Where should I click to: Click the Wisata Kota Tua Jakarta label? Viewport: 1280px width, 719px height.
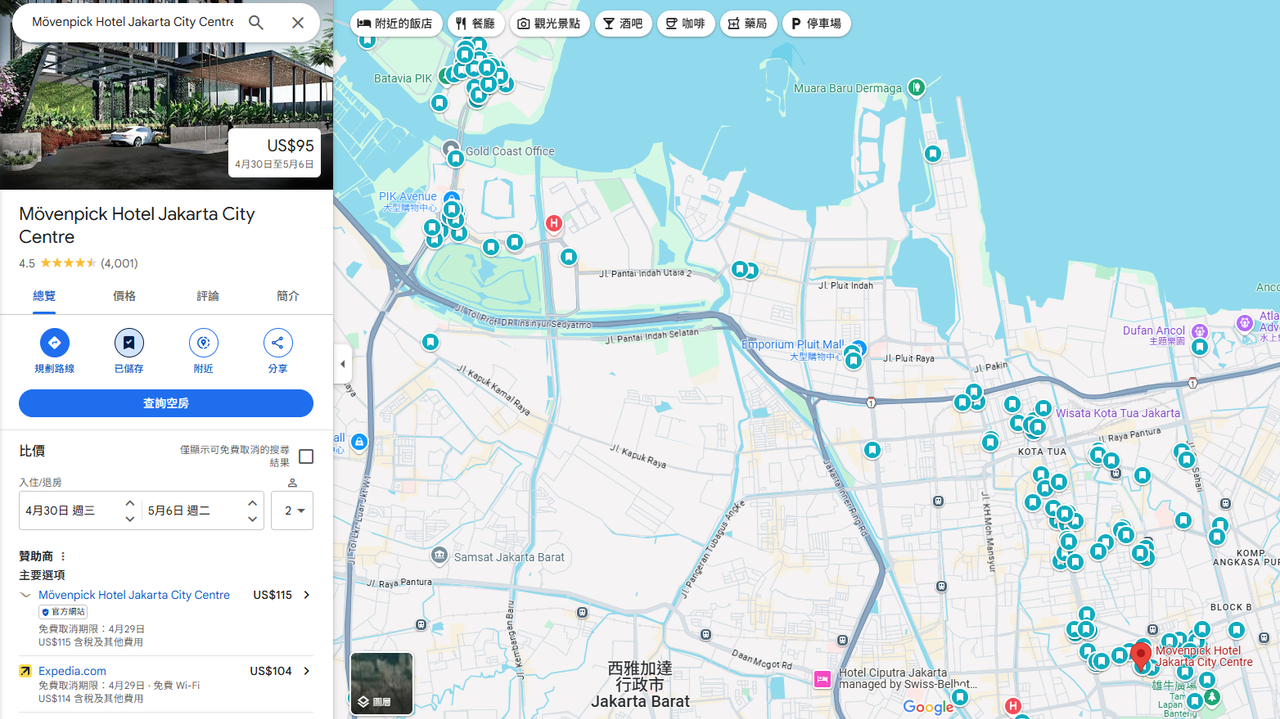click(x=1118, y=413)
